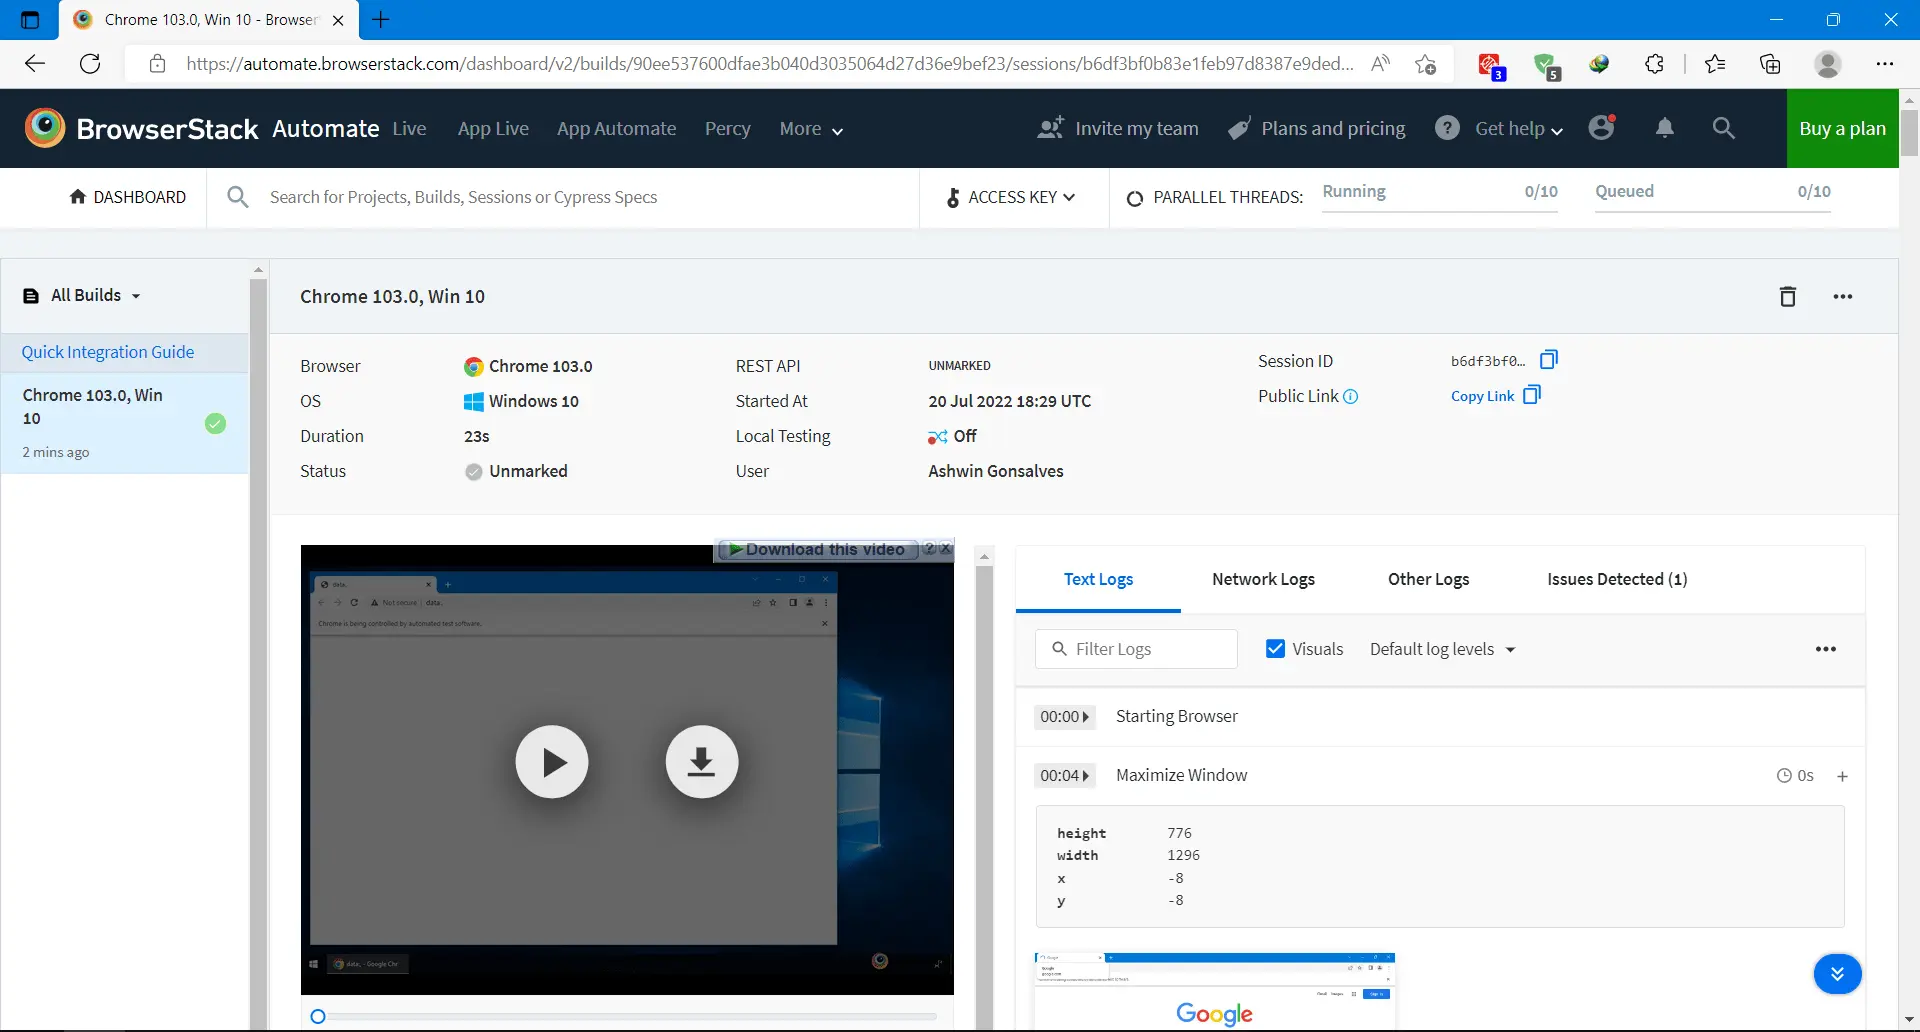Screen dimensions: 1920x1032
Task: Open the ACCESS KEY dropdown
Action: tap(1011, 198)
